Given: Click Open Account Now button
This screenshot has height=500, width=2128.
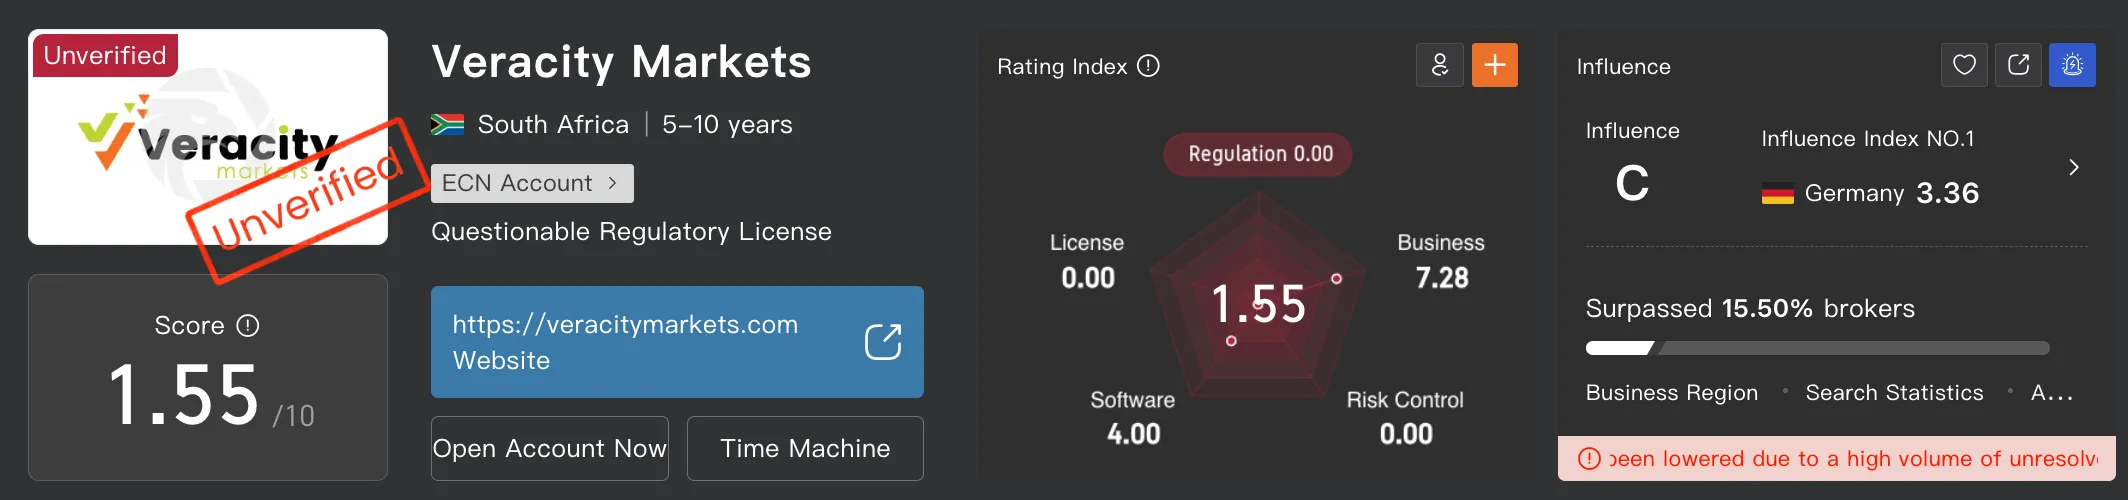Looking at the screenshot, I should coord(550,448).
